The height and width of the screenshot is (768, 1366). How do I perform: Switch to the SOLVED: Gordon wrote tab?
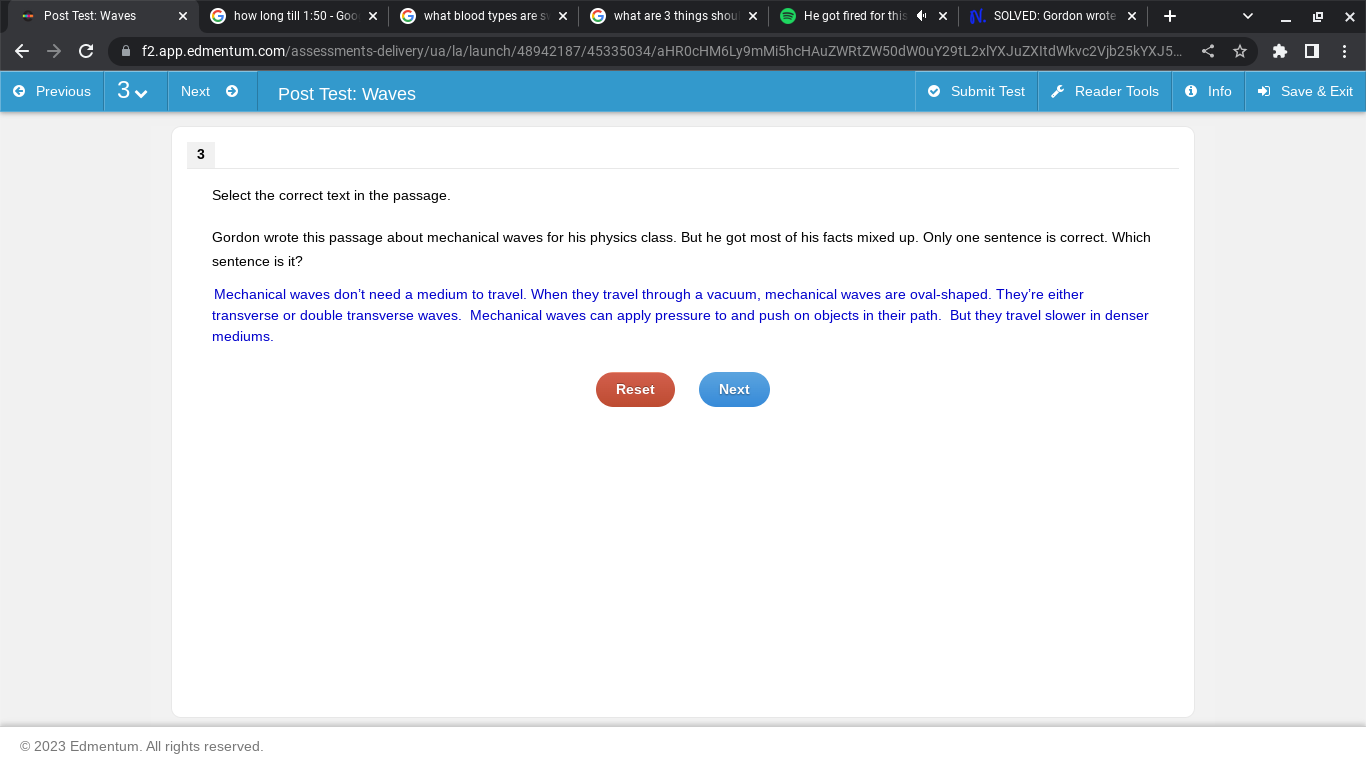tap(1052, 16)
